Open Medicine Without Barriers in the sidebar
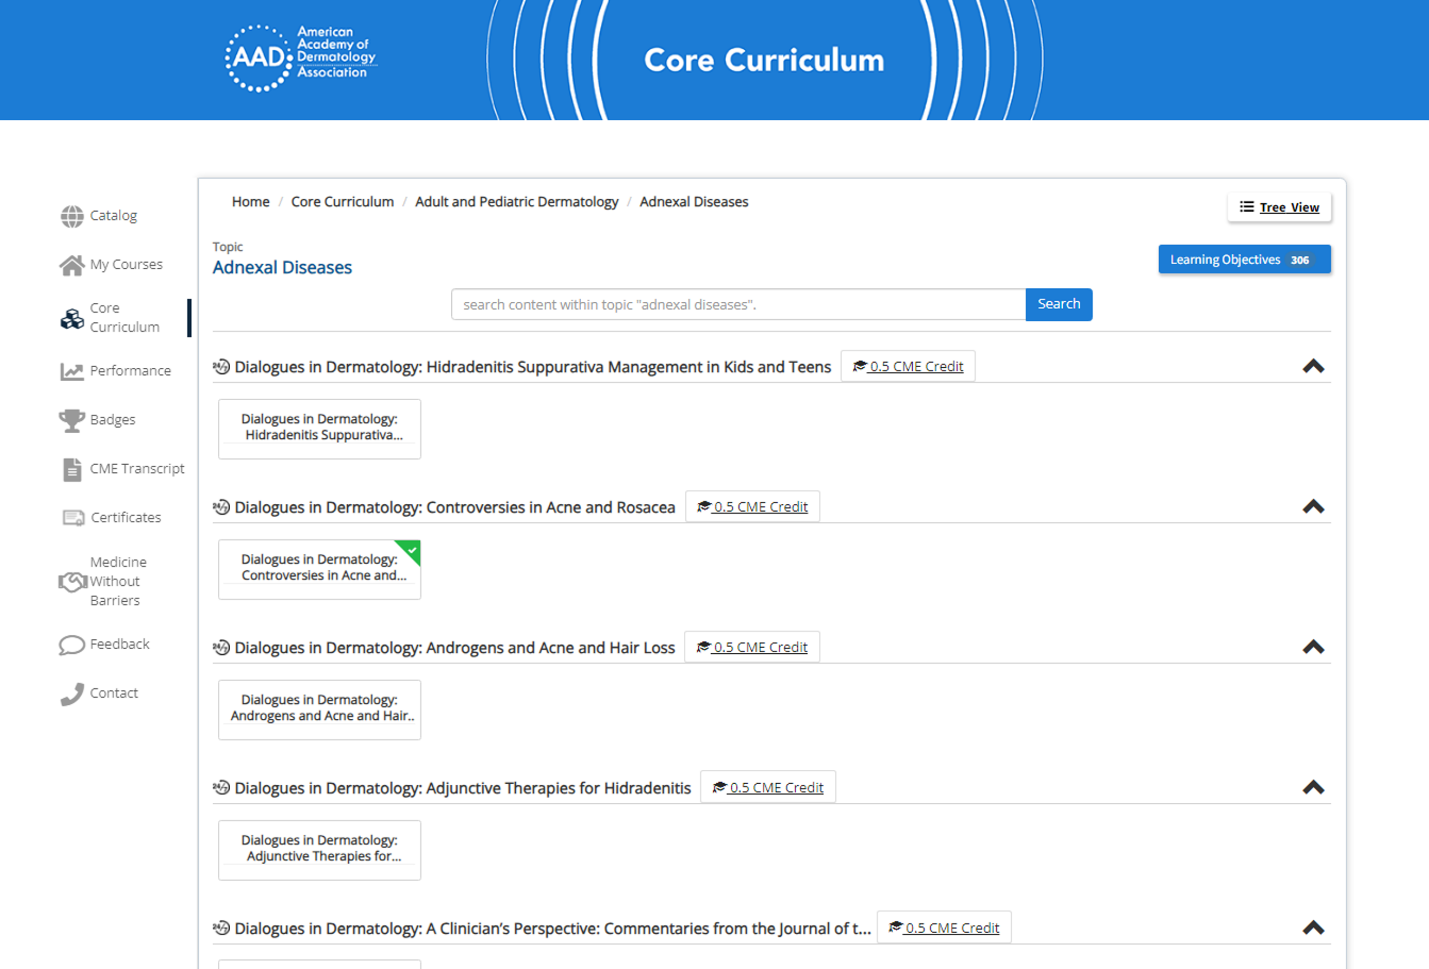 tap(118, 582)
